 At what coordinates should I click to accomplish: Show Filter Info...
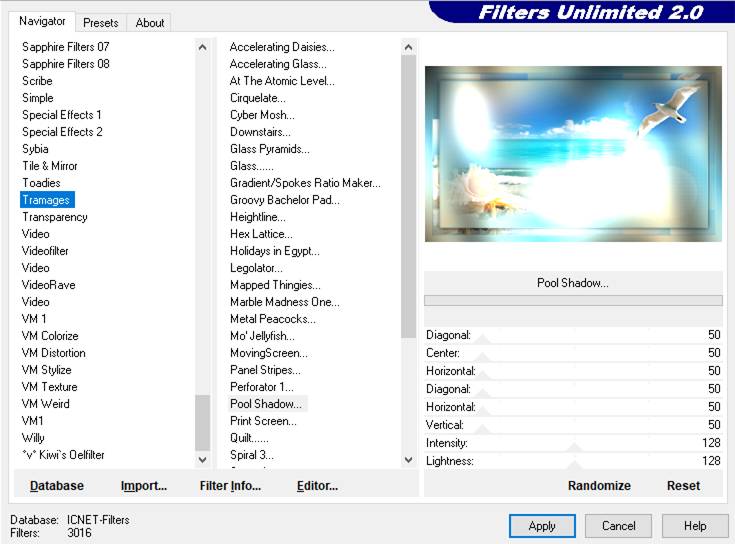[x=230, y=486]
